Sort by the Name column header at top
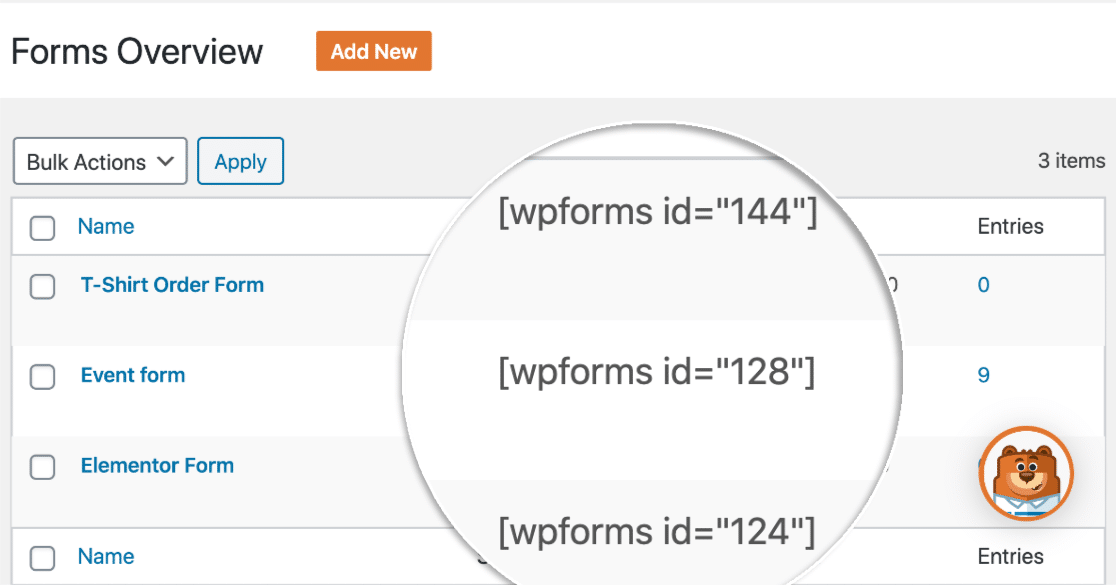 point(106,226)
